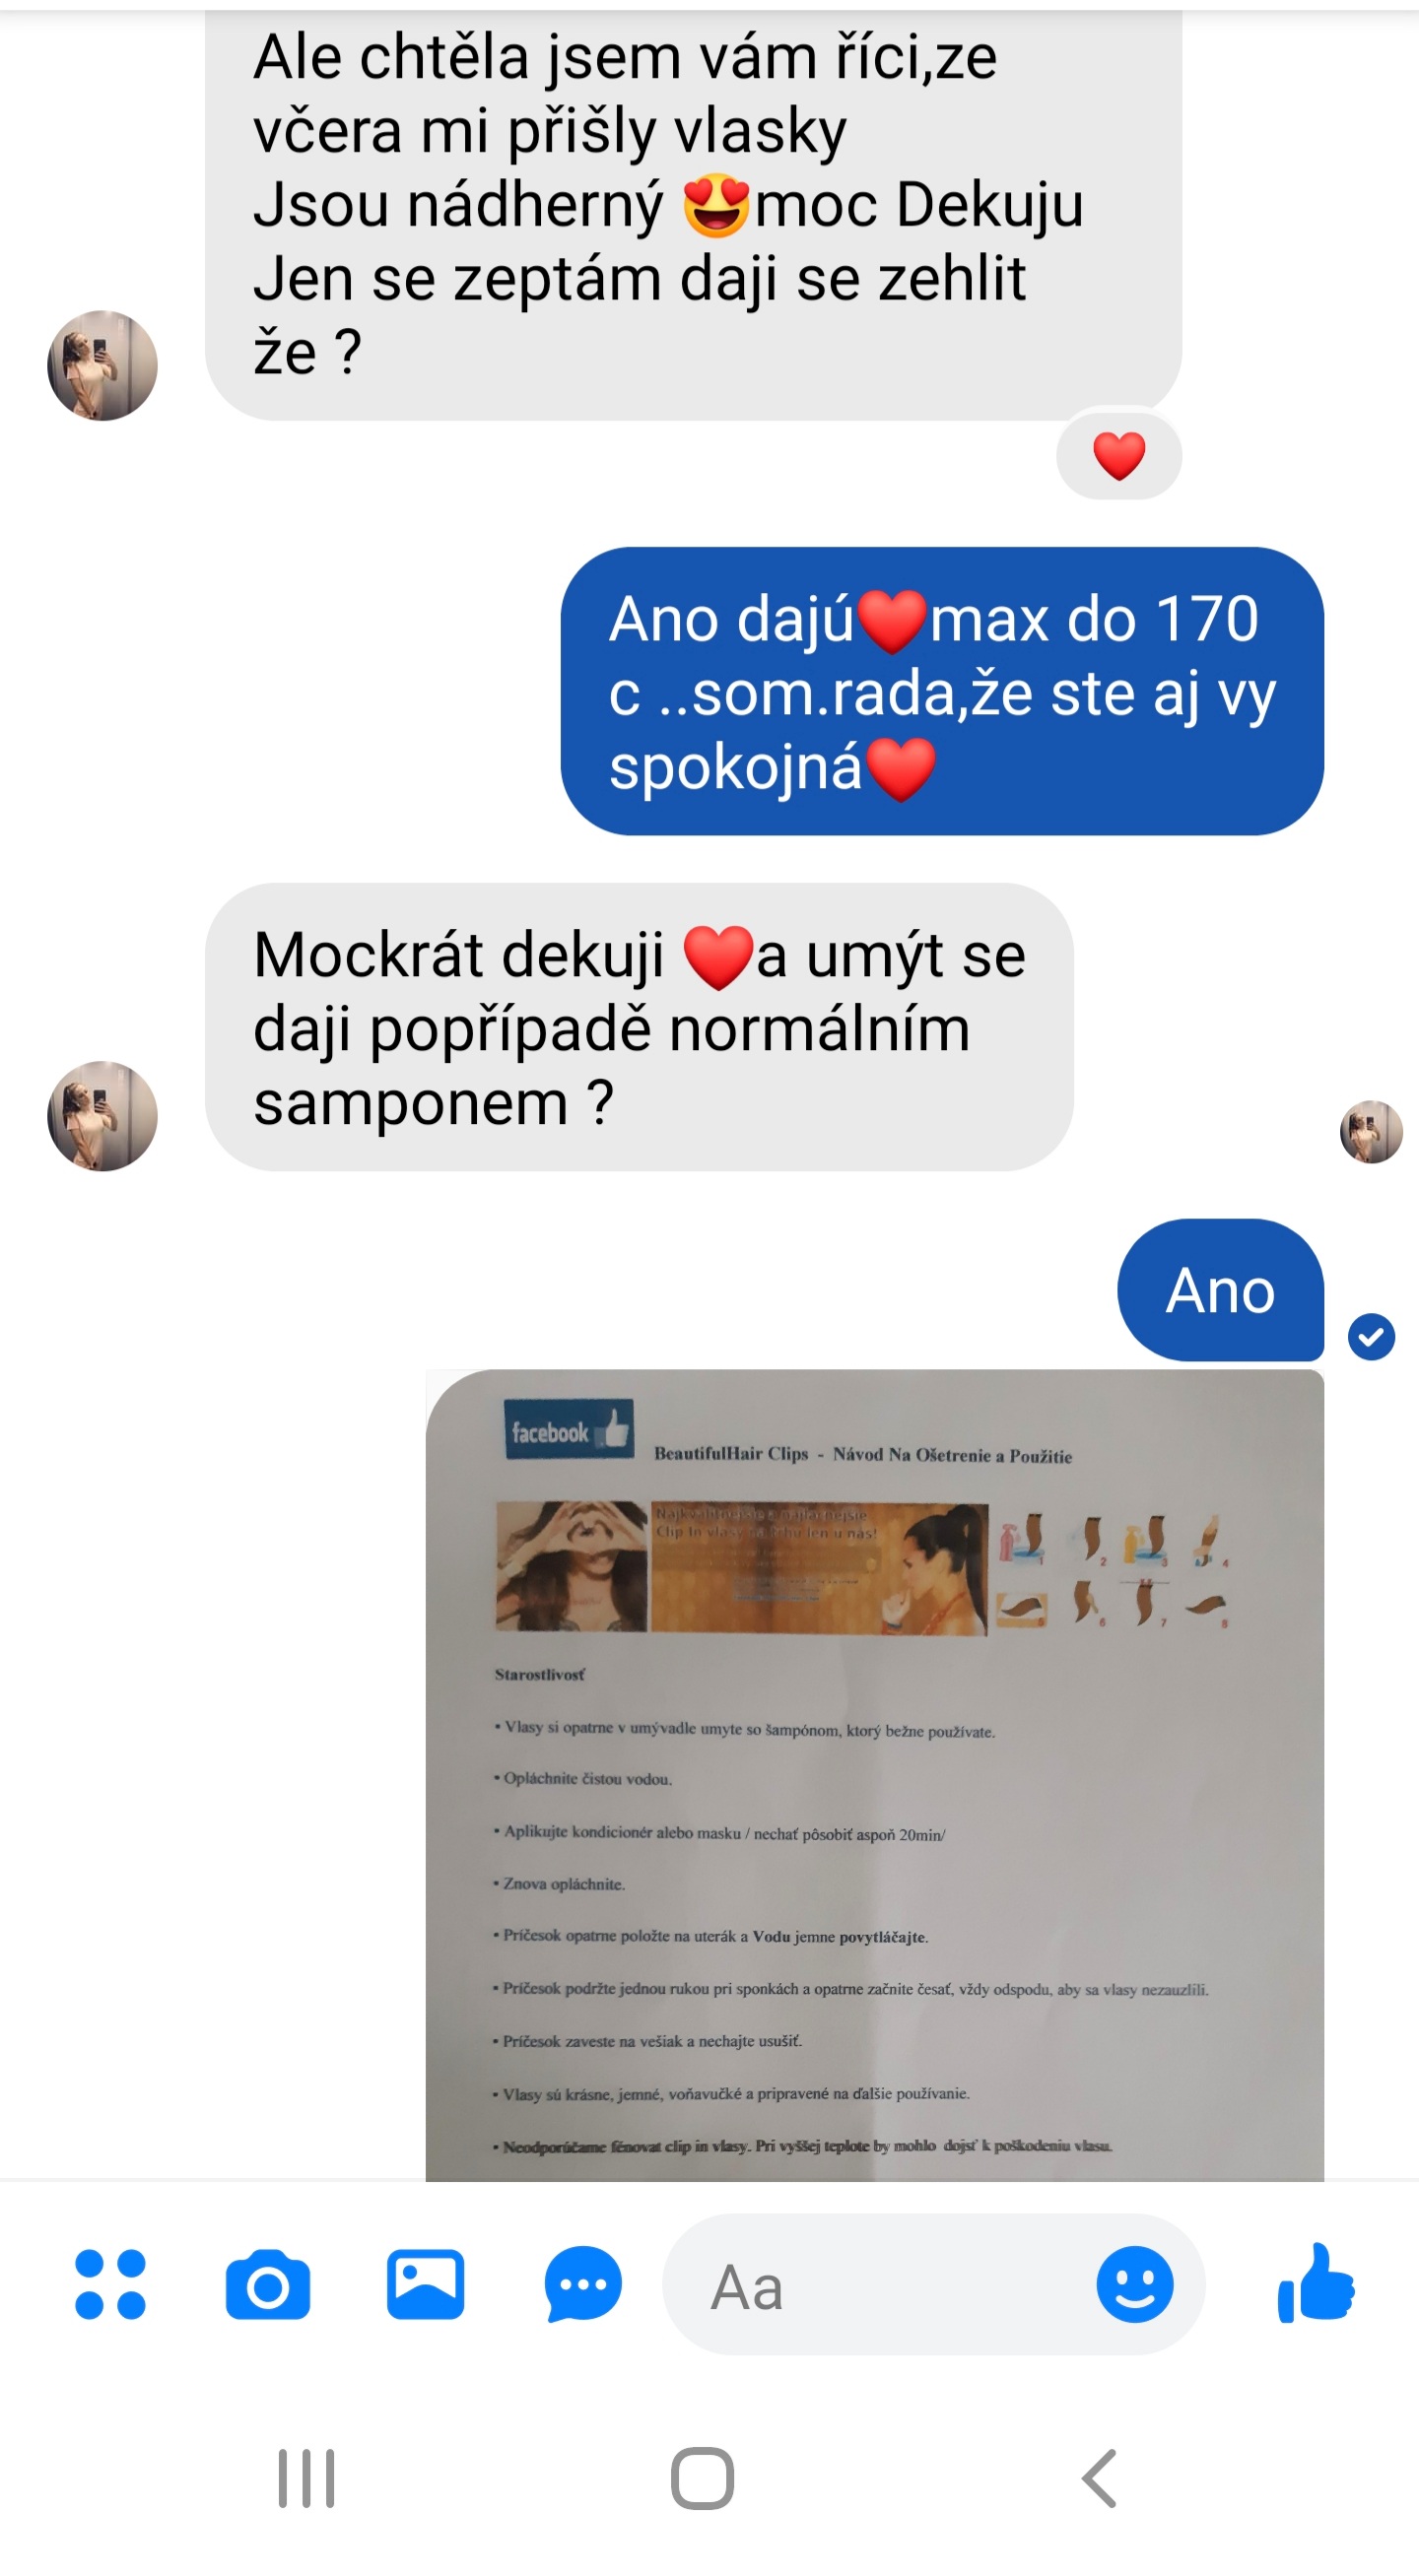Tap sender avatar beside samponem message
Image resolution: width=1419 pixels, height=2576 pixels.
tap(102, 1116)
